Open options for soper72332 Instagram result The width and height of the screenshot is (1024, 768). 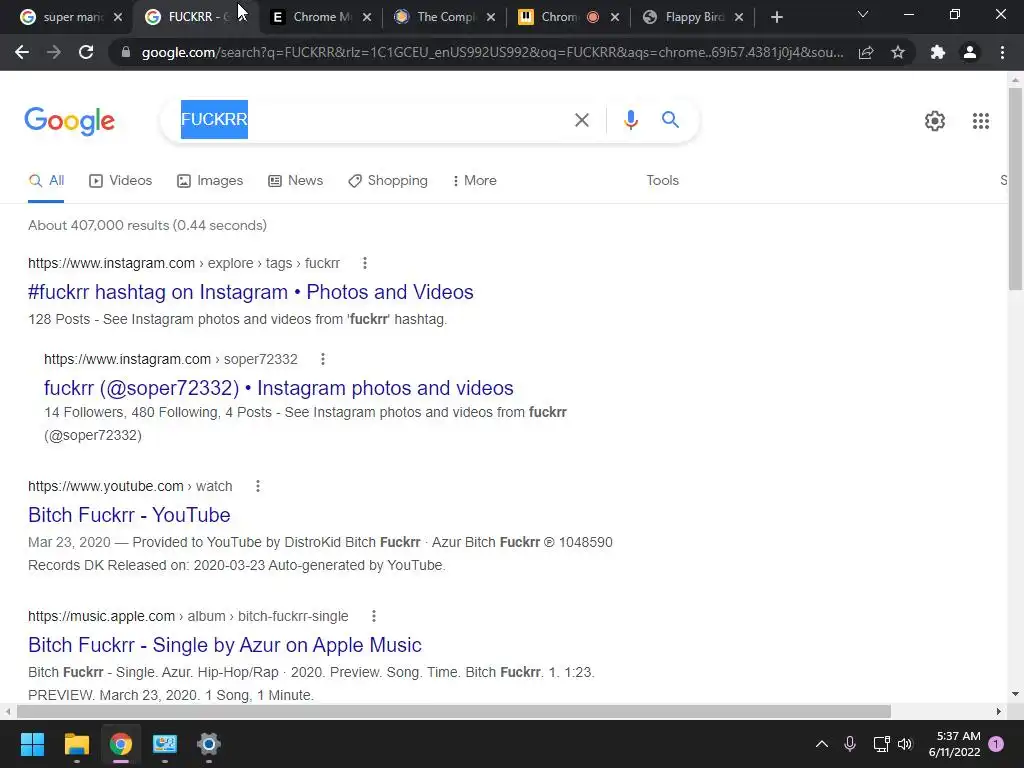tap(323, 359)
